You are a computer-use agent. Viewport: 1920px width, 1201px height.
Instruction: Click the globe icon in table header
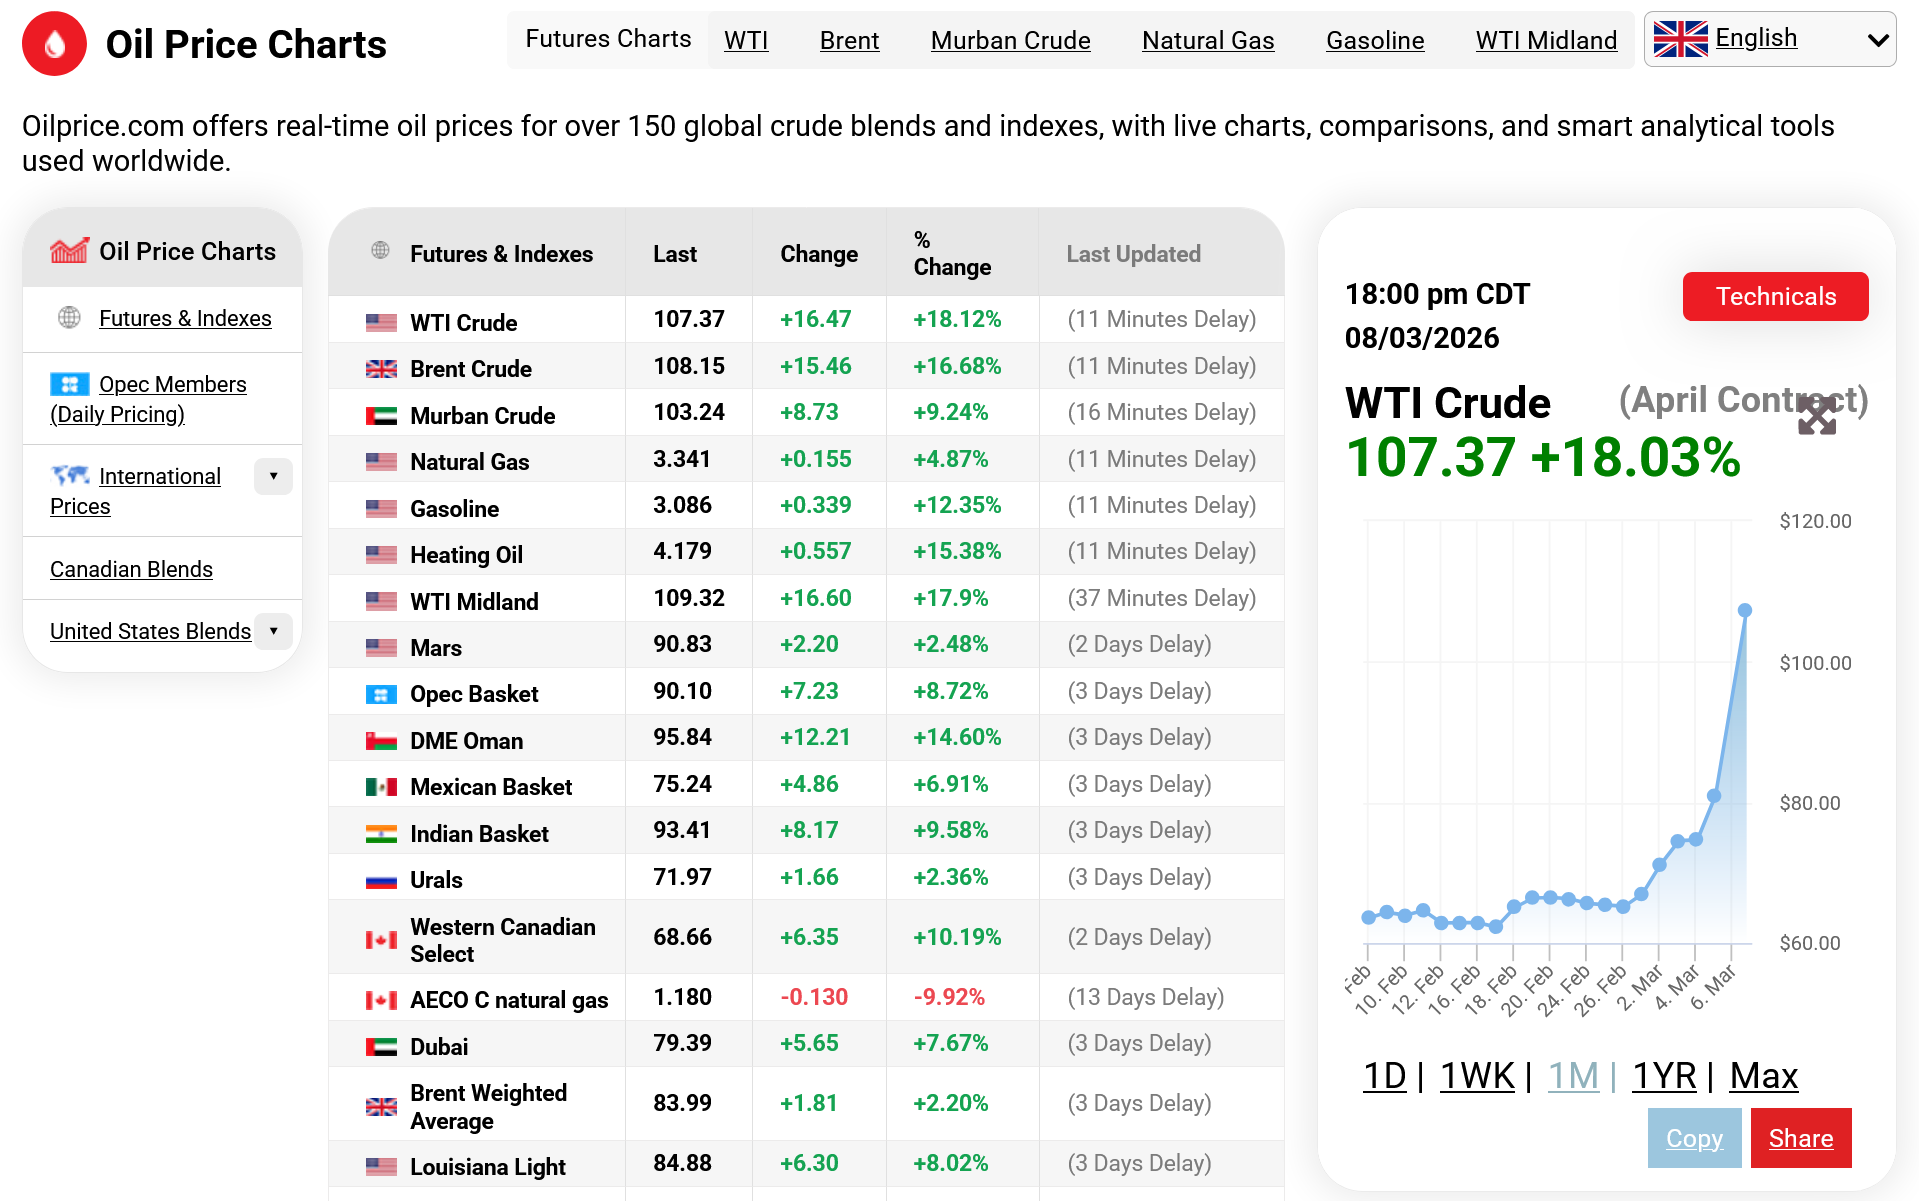(x=380, y=251)
